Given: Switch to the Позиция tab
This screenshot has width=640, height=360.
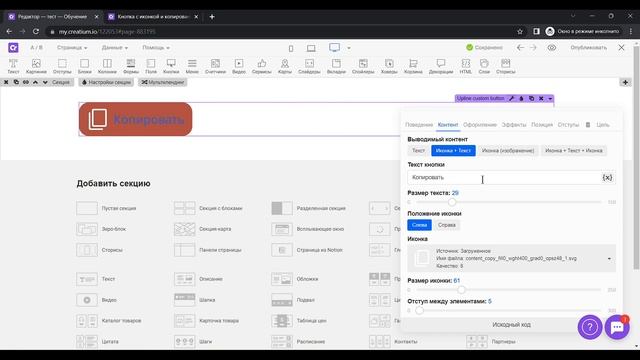Looking at the screenshot, I should pyautogui.click(x=542, y=125).
